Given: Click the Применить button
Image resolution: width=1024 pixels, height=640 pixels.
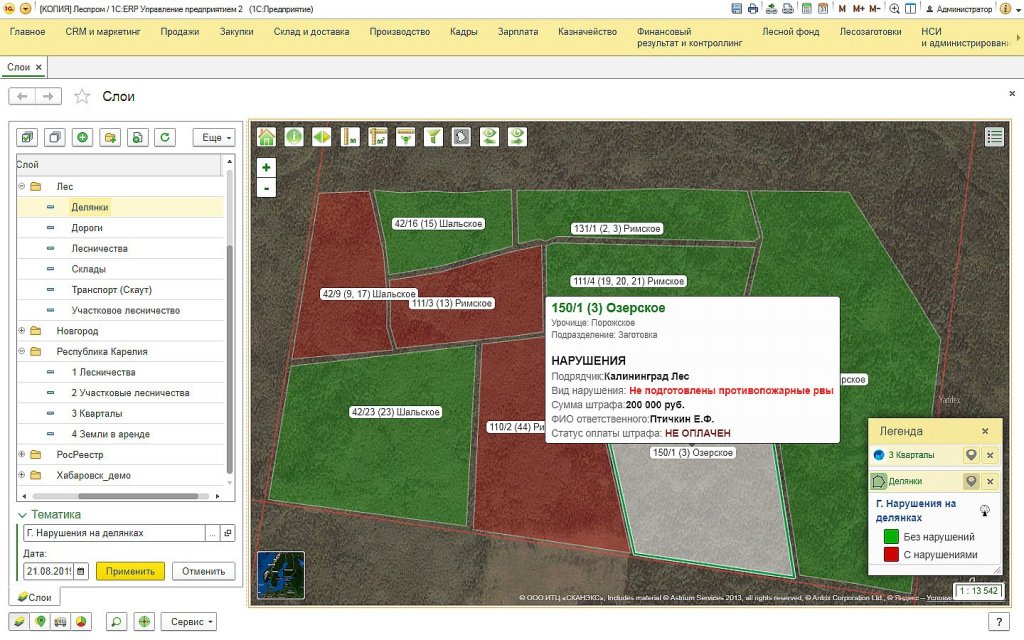Looking at the screenshot, I should pyautogui.click(x=130, y=571).
